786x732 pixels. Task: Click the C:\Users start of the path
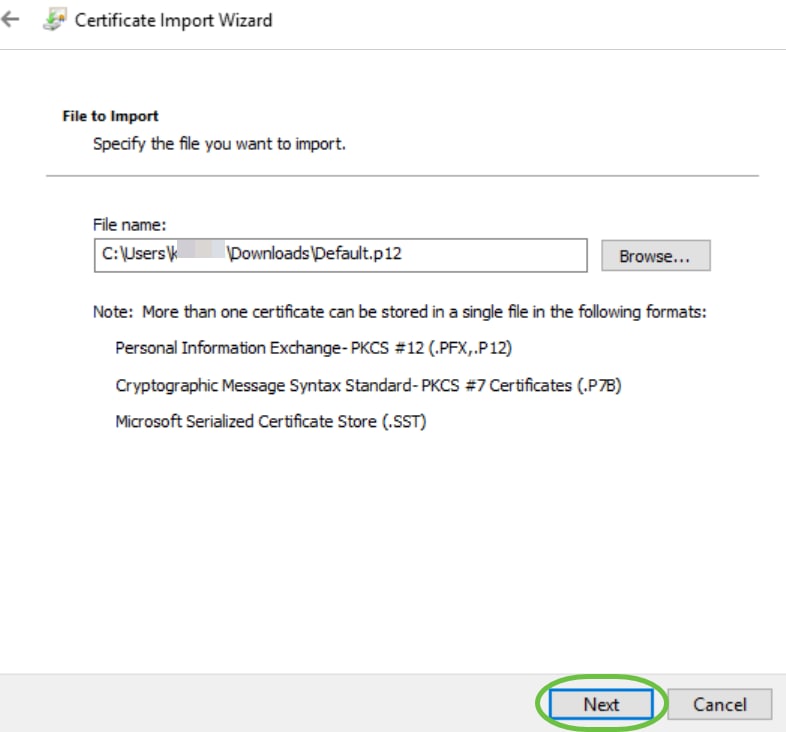134,254
